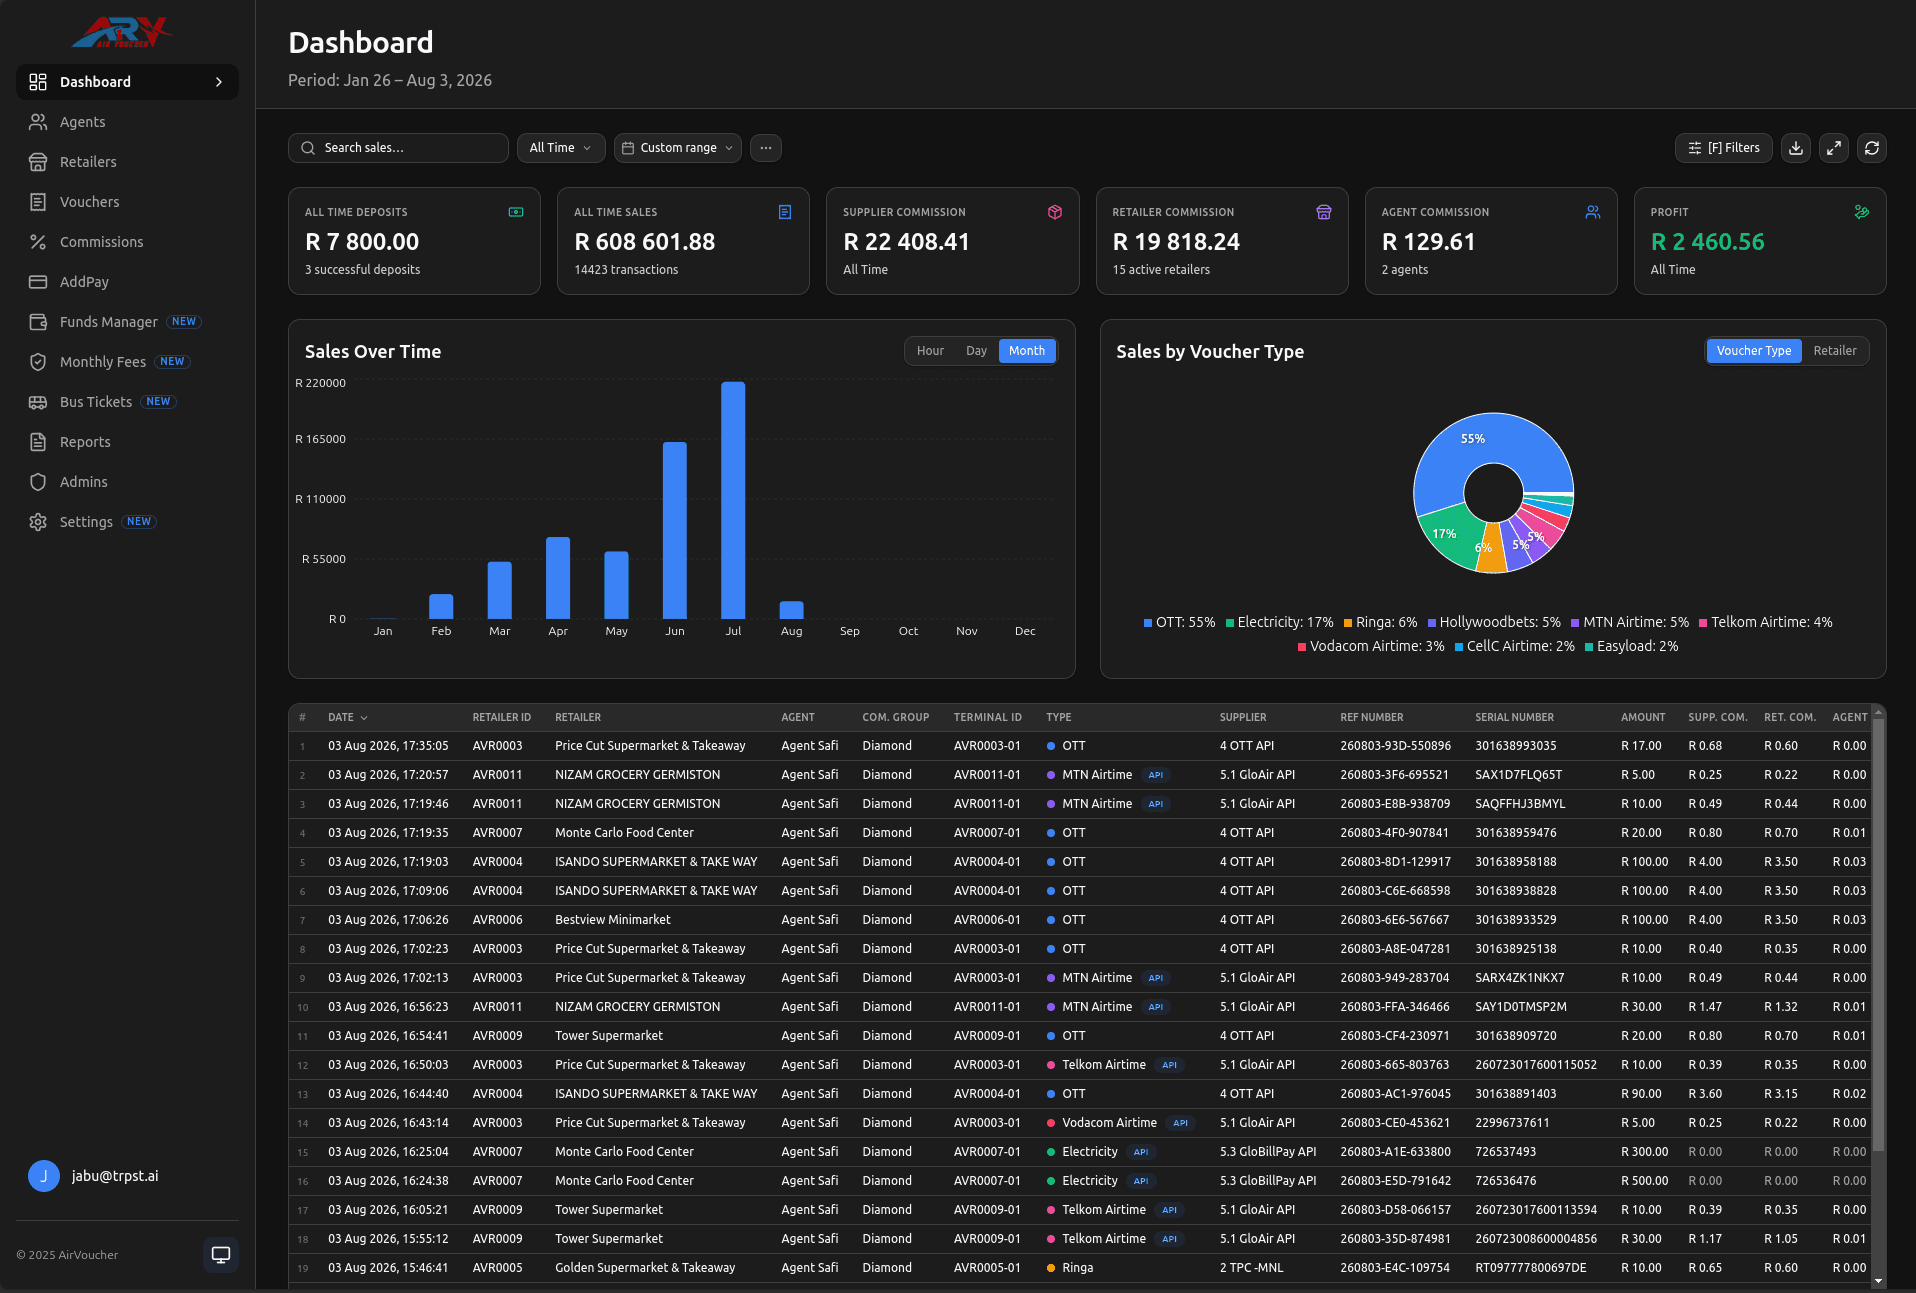This screenshot has height=1293, width=1916.
Task: Click the AirVoucher logo
Action: click(x=122, y=32)
